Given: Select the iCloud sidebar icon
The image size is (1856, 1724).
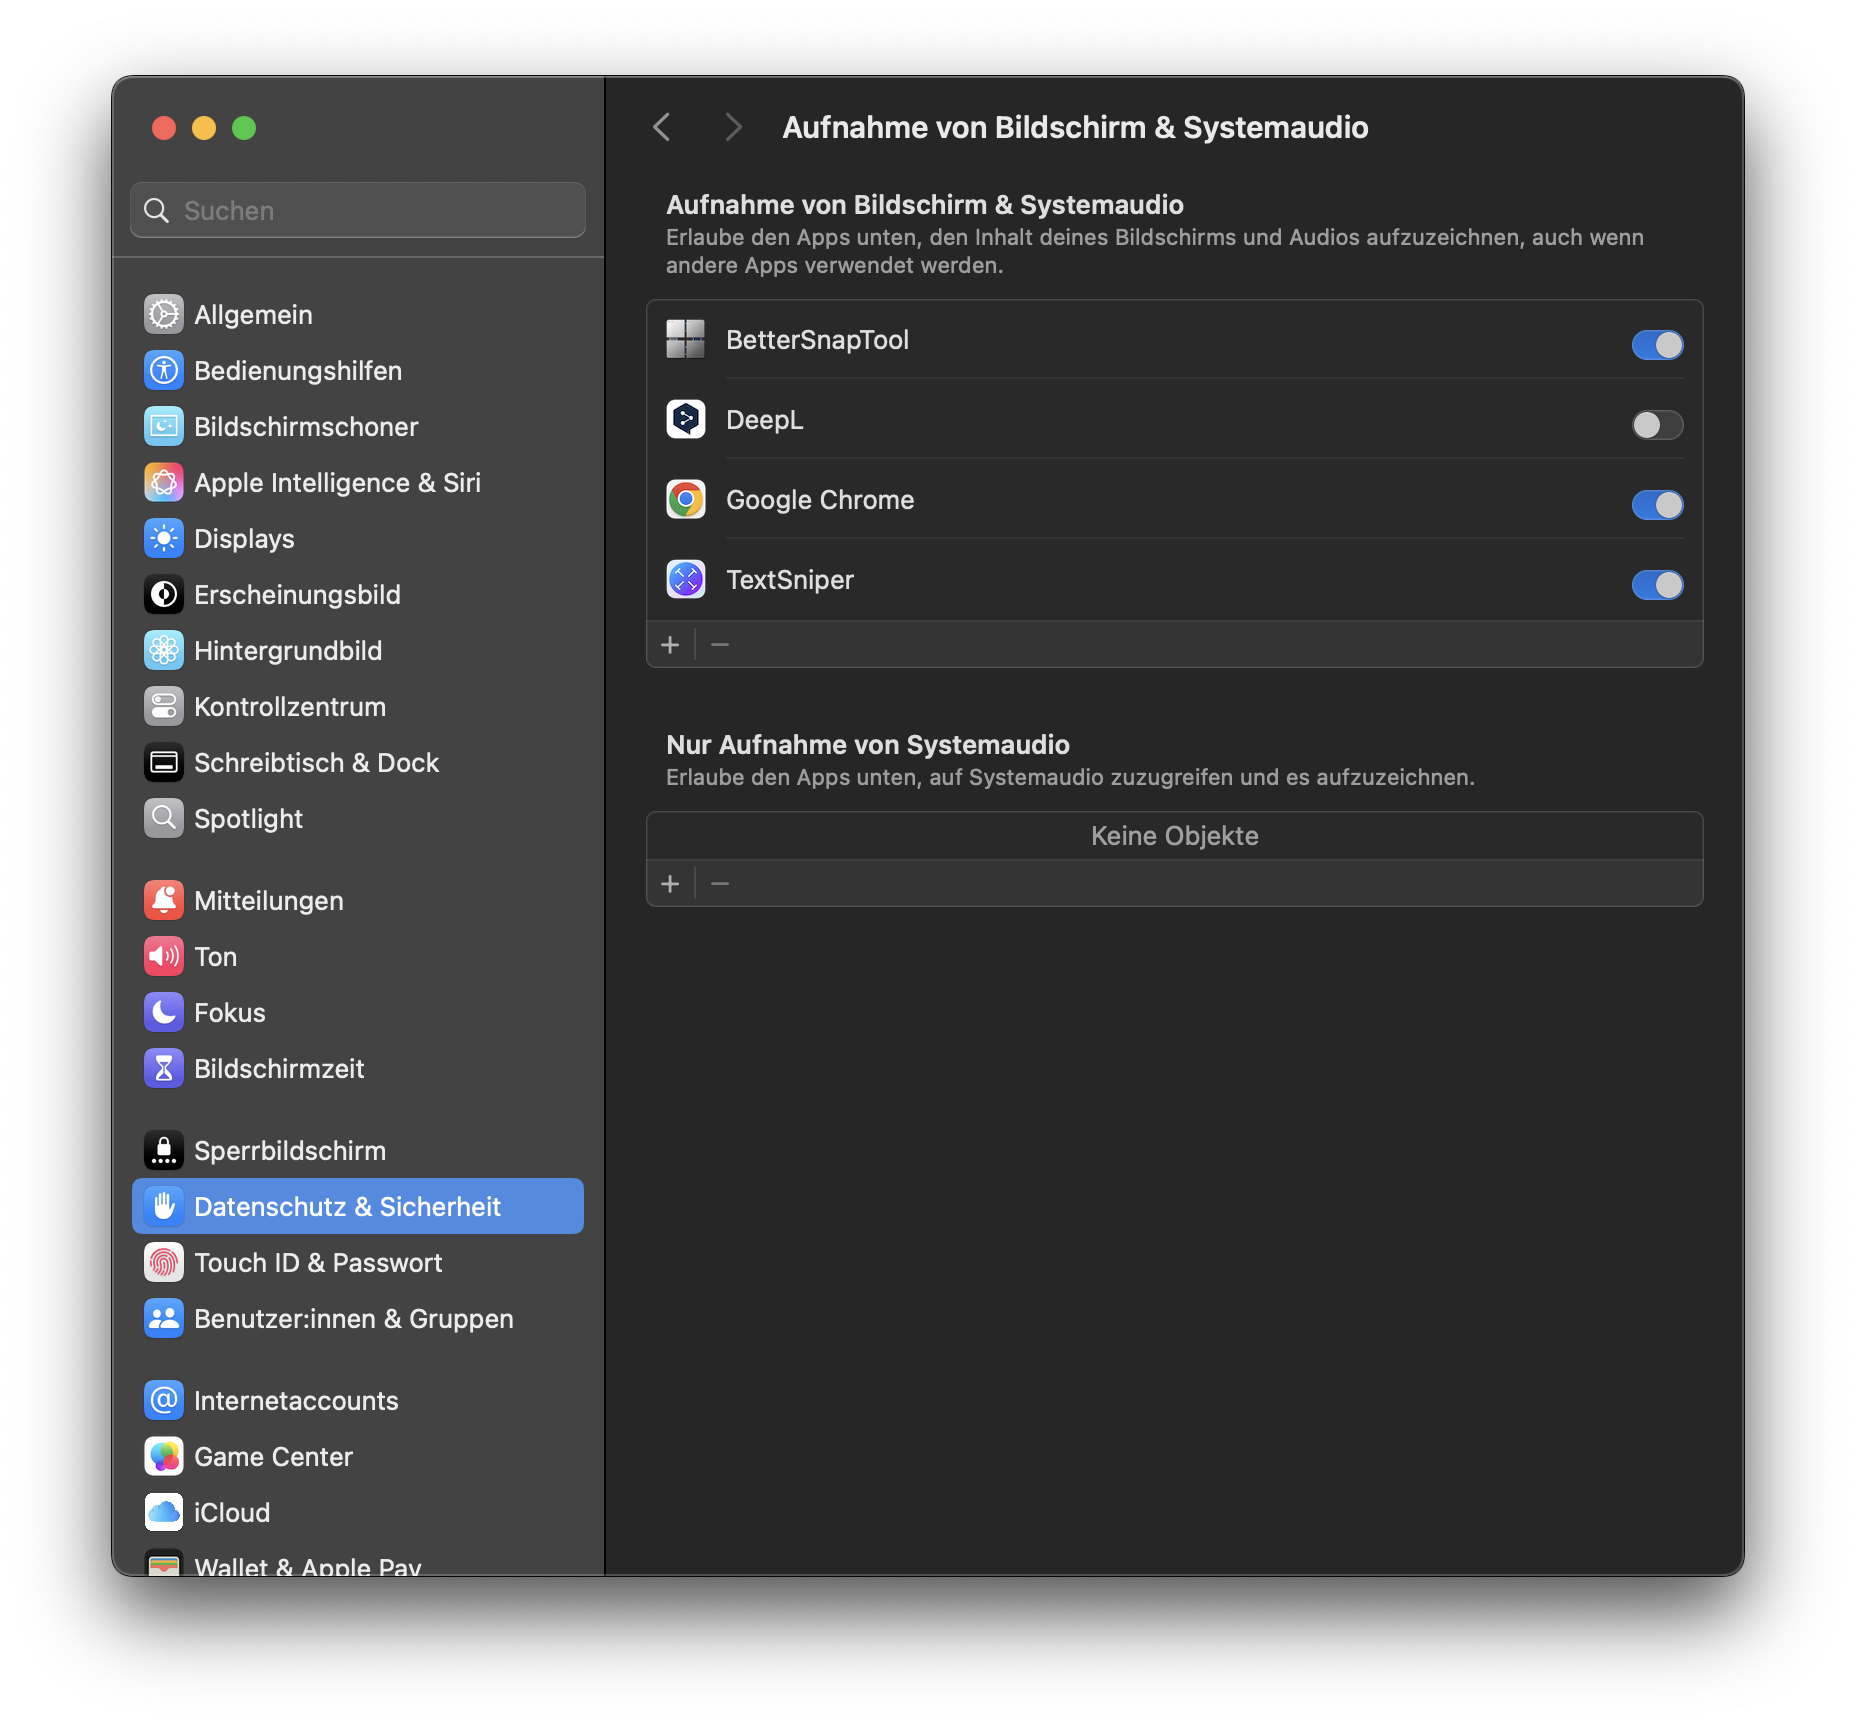Looking at the screenshot, I should (163, 1512).
